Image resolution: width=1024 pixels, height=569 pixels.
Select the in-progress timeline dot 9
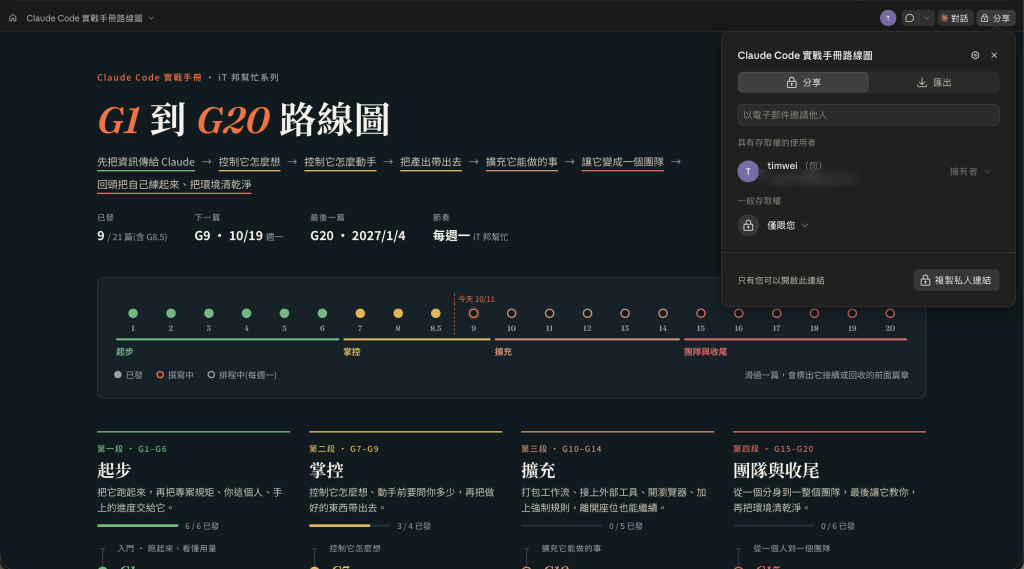[x=473, y=314]
